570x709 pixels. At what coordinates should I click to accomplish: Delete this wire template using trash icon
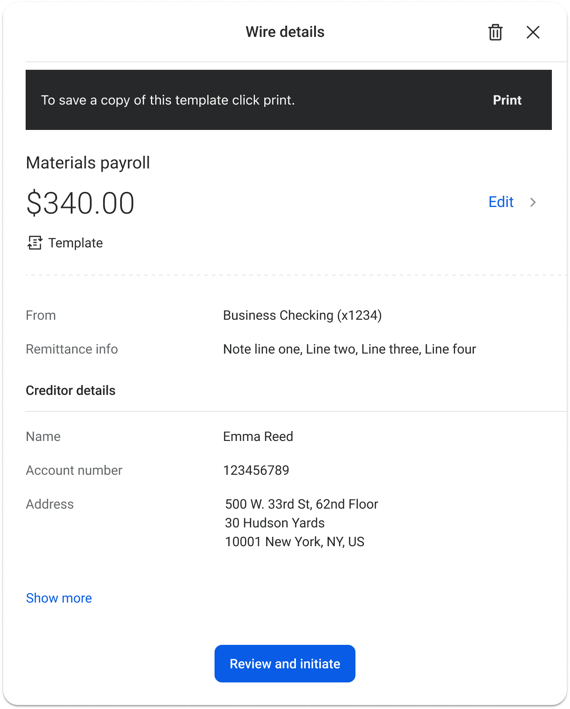495,32
